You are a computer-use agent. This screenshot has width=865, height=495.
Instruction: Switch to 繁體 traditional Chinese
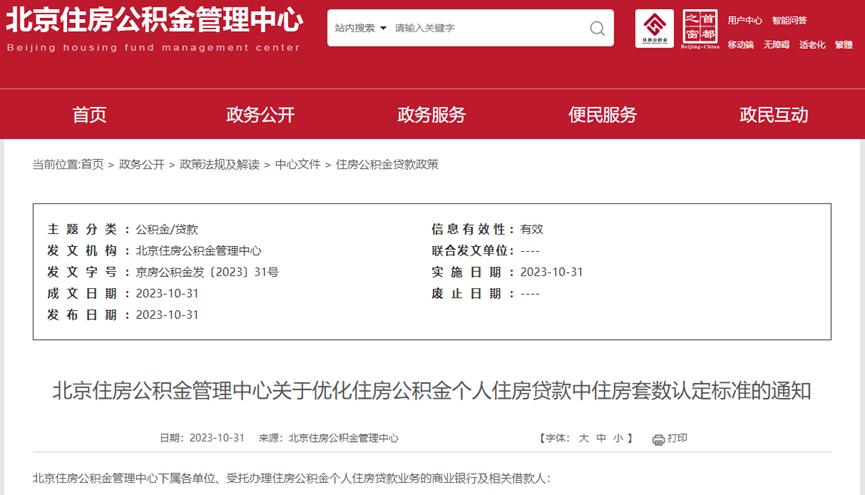[x=843, y=45]
